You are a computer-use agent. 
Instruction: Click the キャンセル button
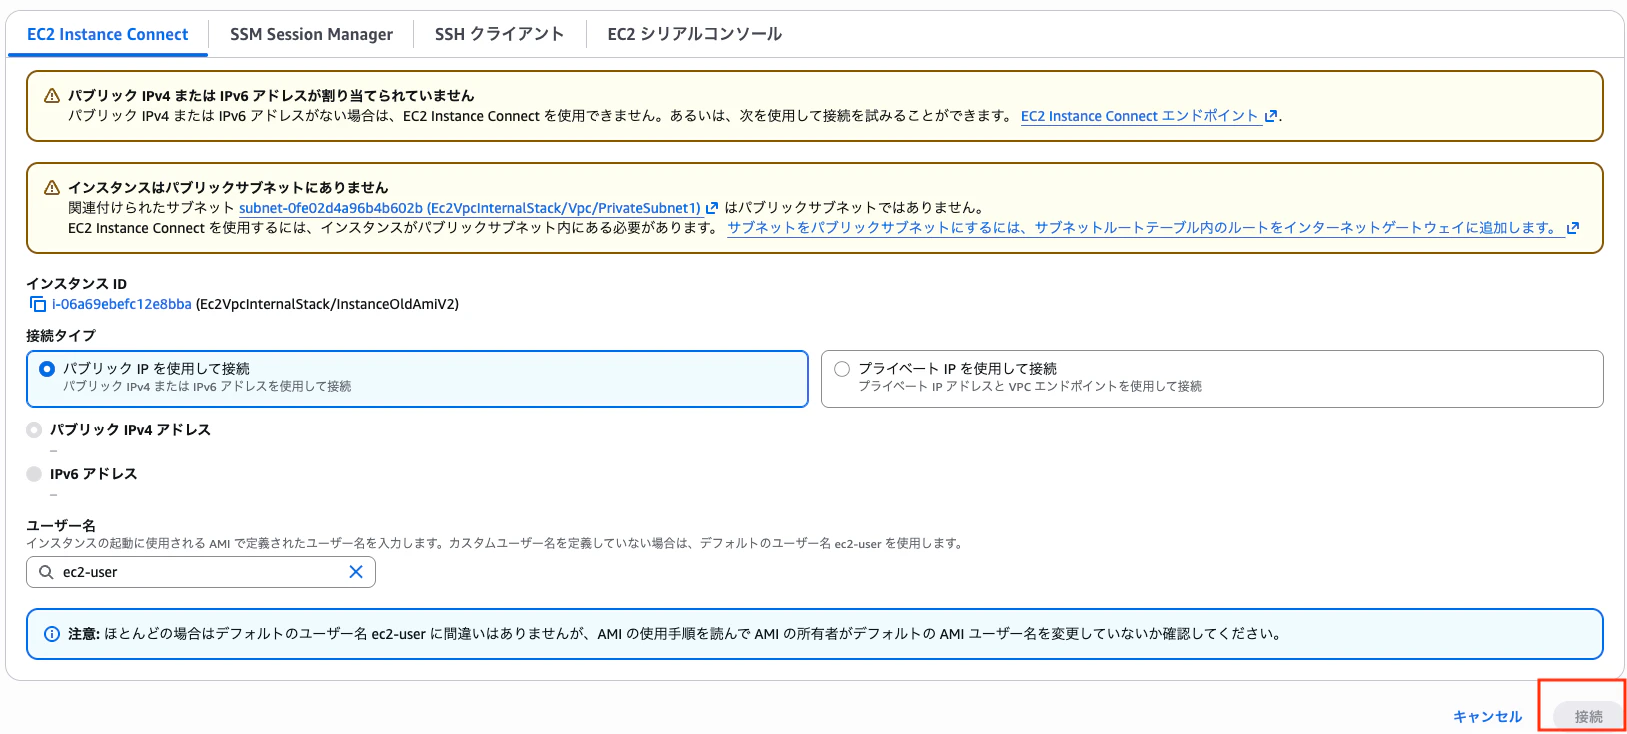[x=1487, y=716]
